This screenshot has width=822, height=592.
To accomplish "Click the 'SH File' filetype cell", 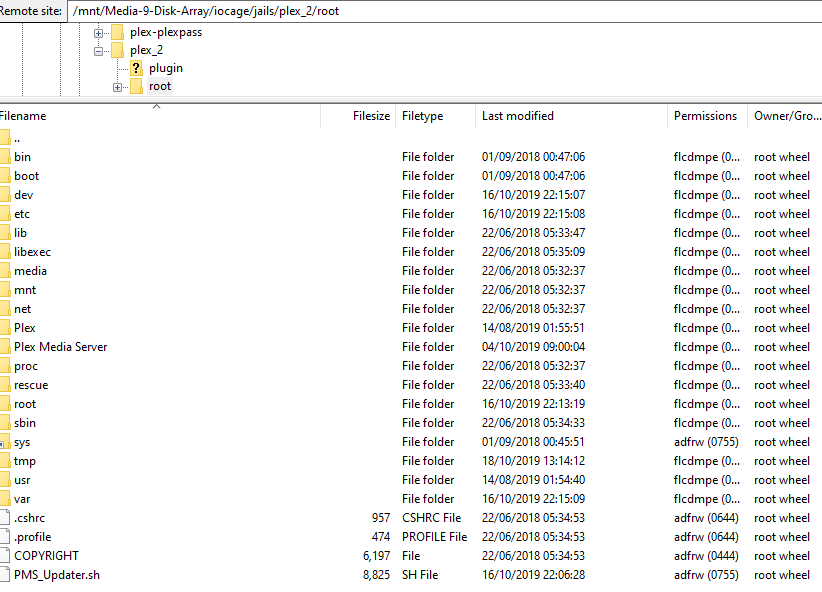I will click(x=420, y=575).
